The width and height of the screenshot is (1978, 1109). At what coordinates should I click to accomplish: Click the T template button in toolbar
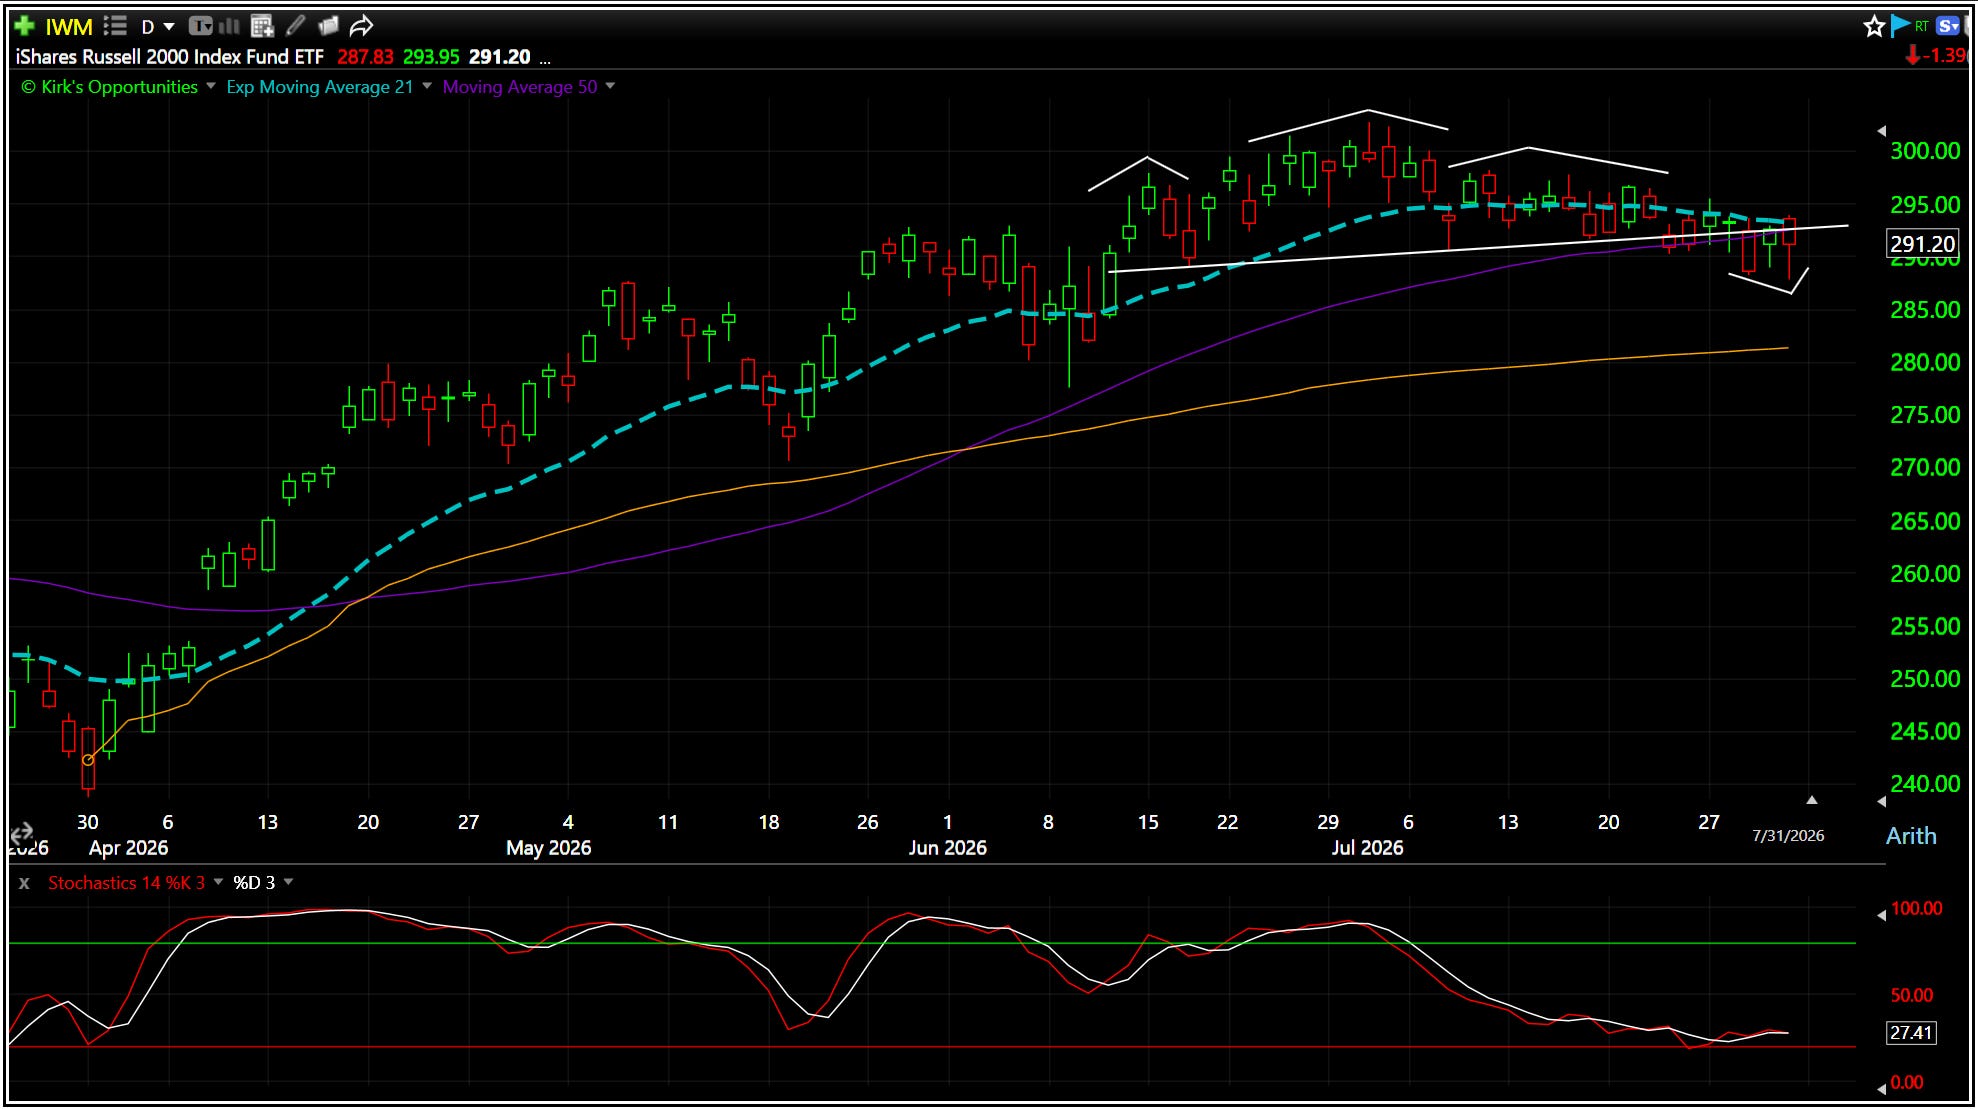[x=200, y=26]
